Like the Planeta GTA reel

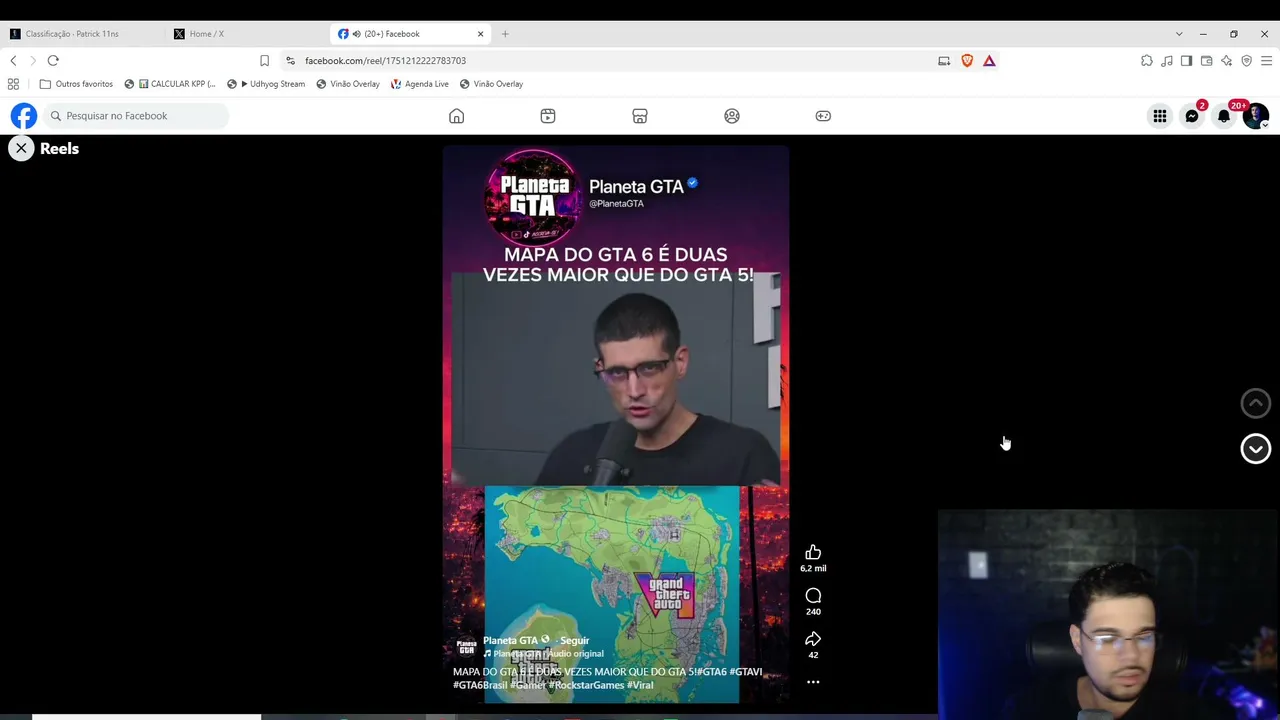813,553
